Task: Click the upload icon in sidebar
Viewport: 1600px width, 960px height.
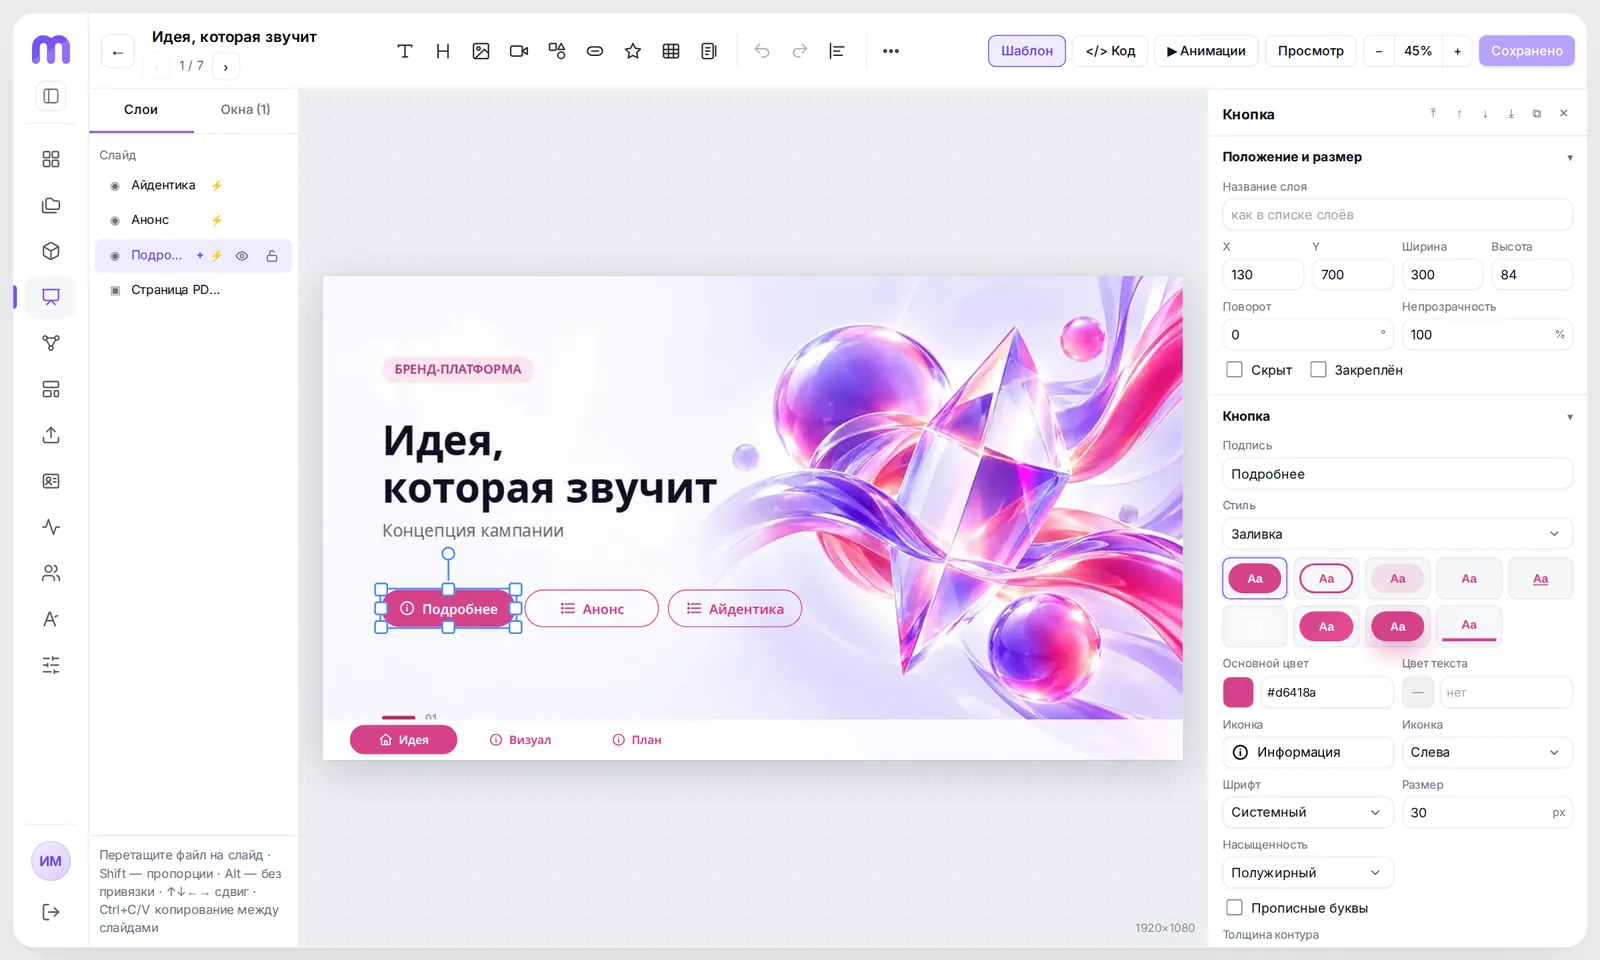Action: [51, 435]
